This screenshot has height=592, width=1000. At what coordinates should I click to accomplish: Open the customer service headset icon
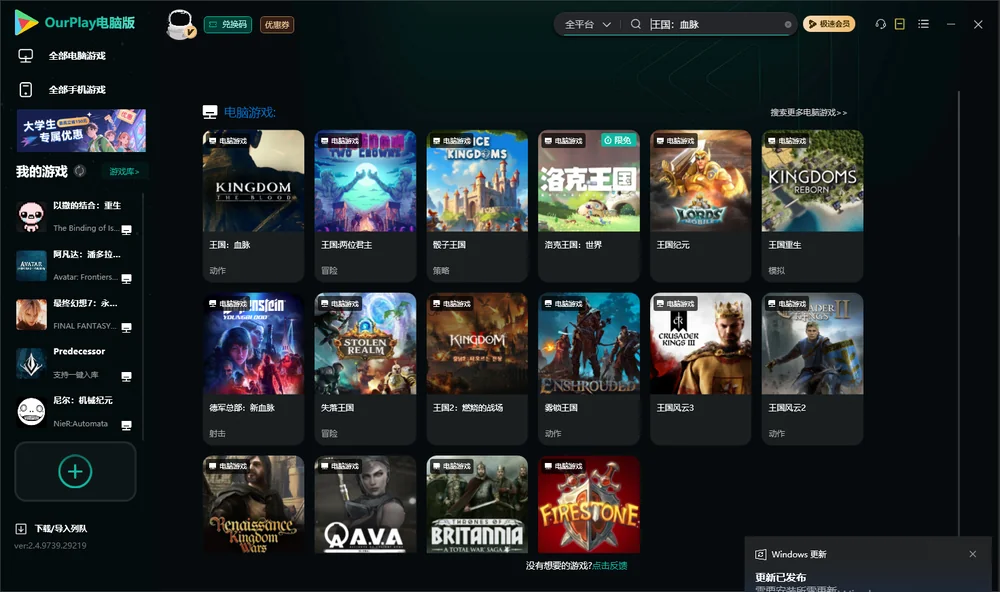[880, 24]
